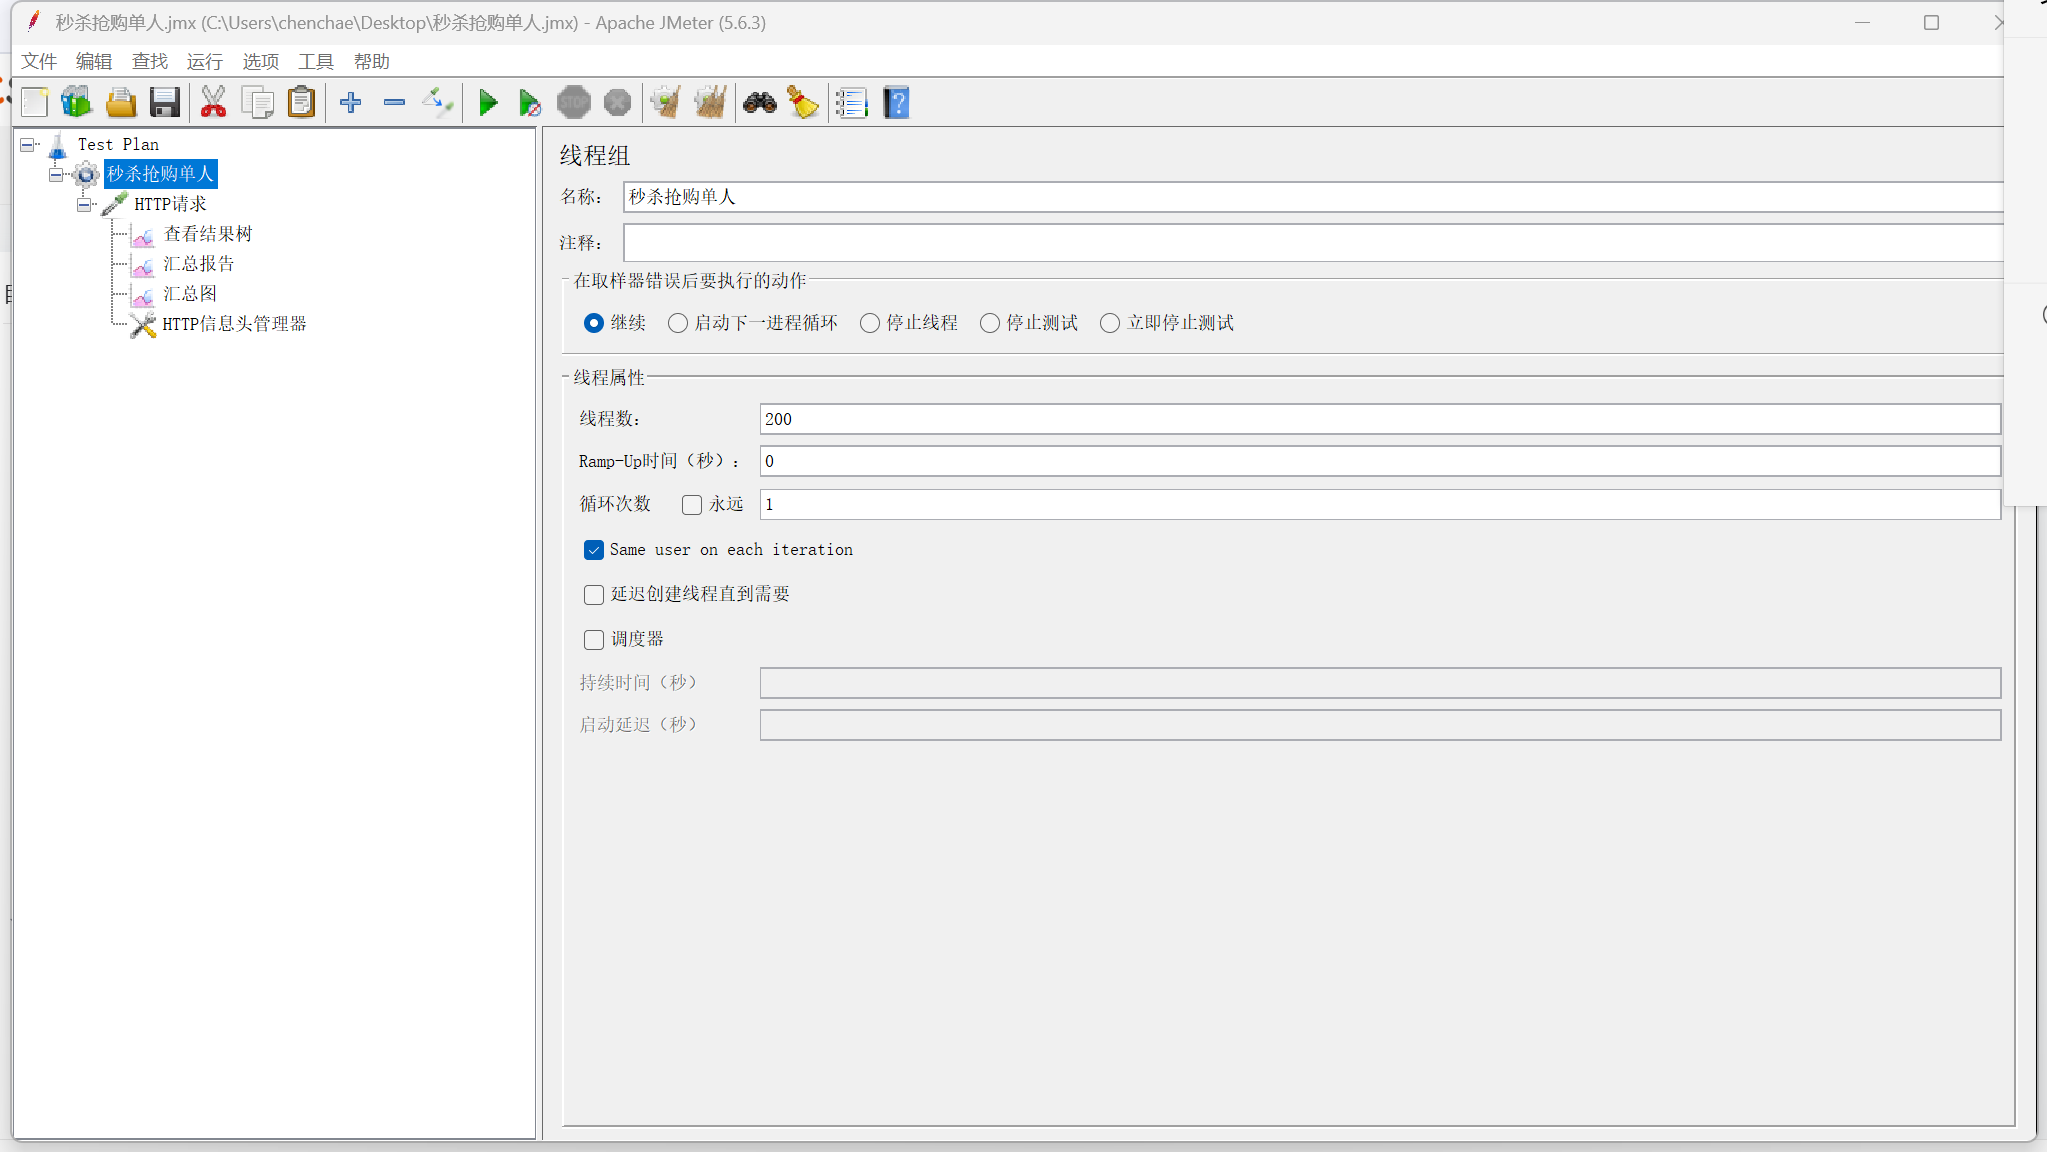Click the scissors Cut icon
The height and width of the screenshot is (1152, 2047).
pyautogui.click(x=213, y=102)
